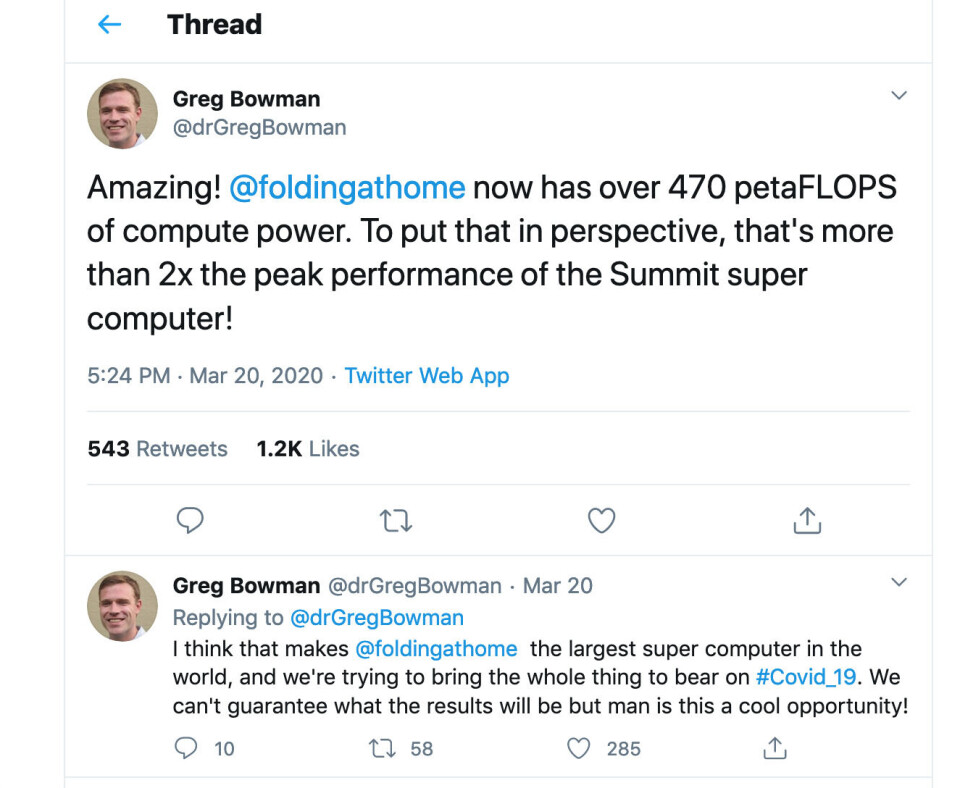The width and height of the screenshot is (960, 788).
Task: Expand the reply tweet's chevron menu
Action: [x=899, y=582]
